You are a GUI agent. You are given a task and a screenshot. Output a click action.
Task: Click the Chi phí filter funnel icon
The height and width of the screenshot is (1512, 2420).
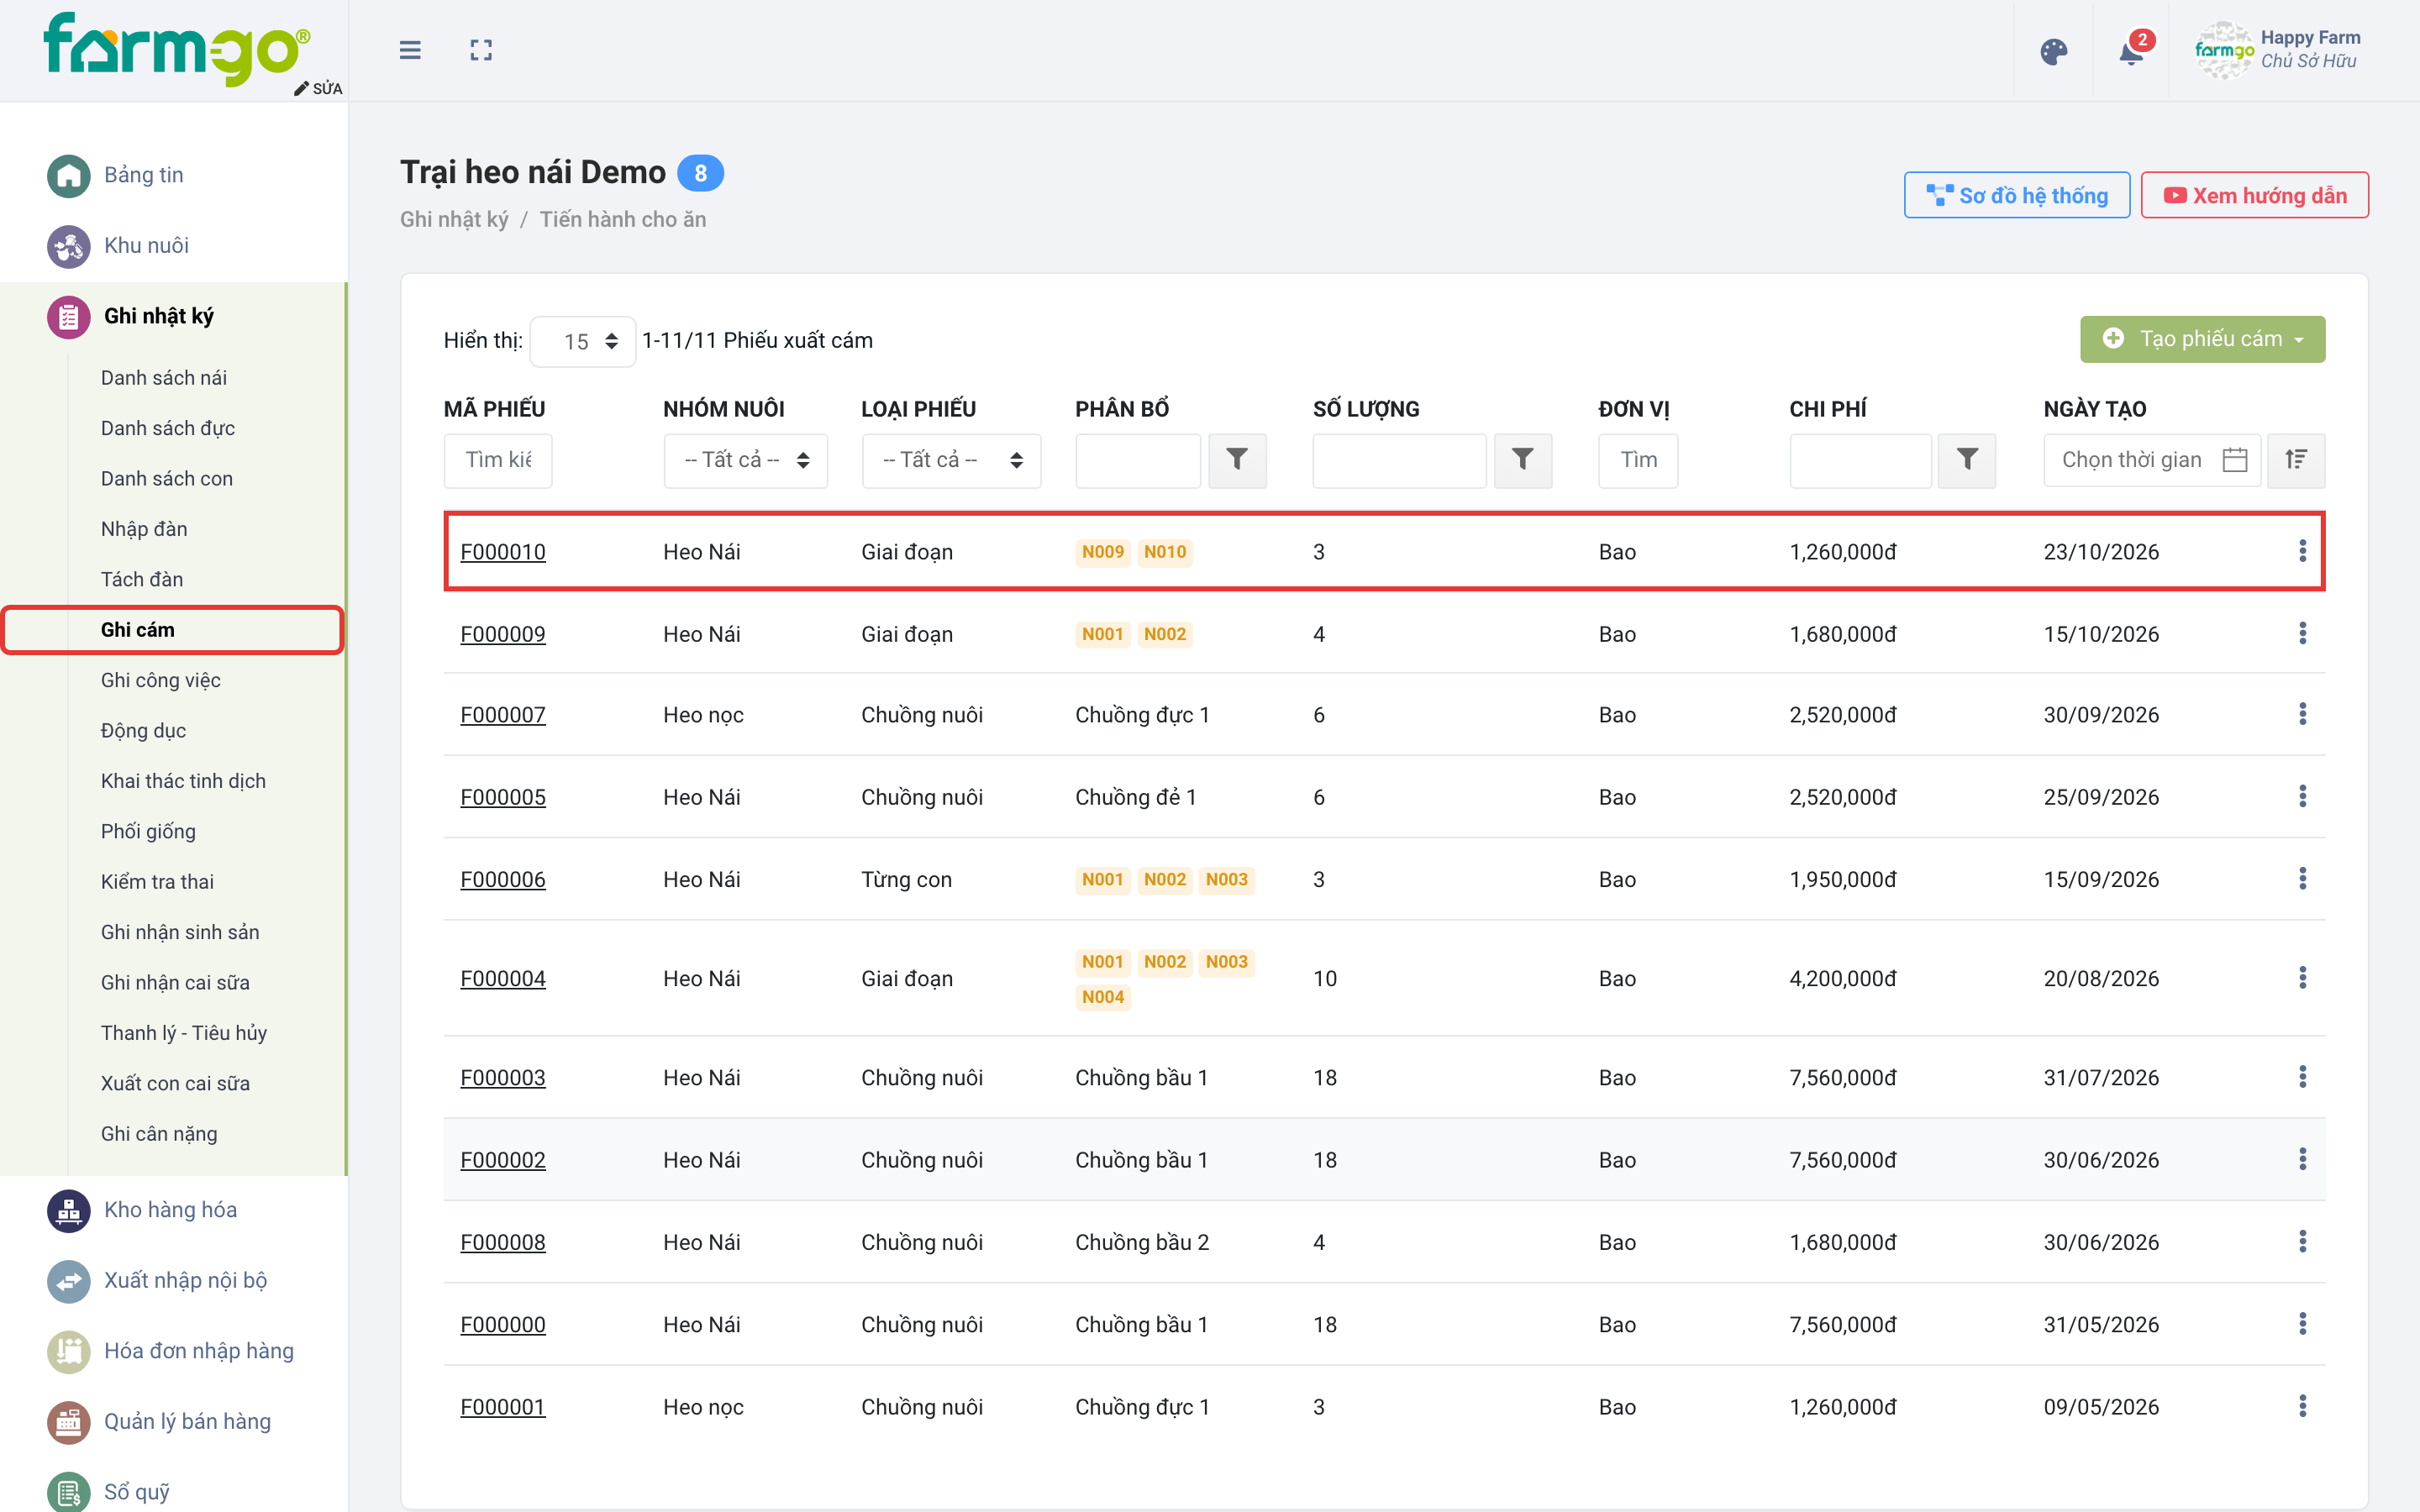[1966, 460]
